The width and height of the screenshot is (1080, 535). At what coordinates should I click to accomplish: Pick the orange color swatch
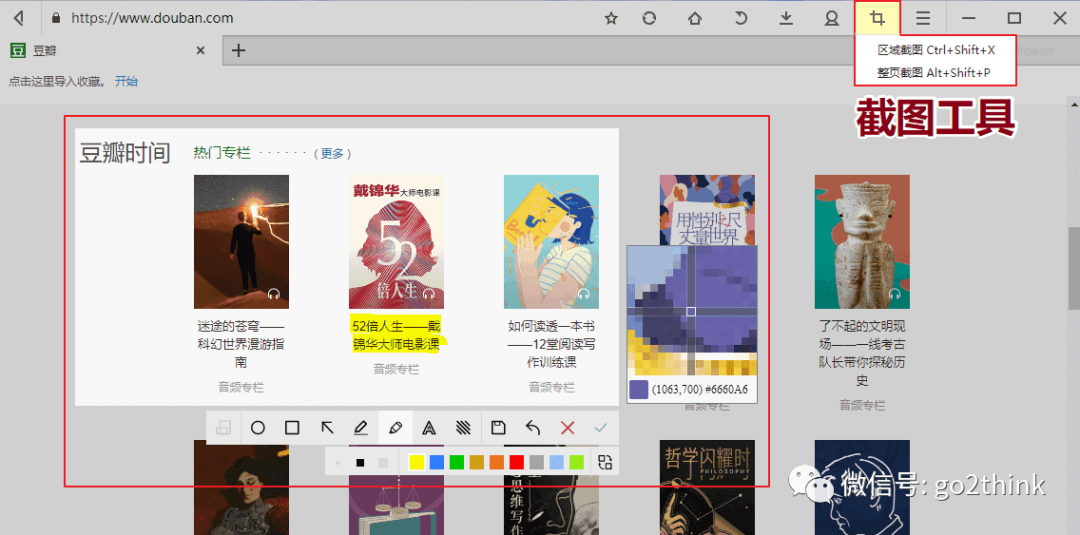tap(497, 462)
